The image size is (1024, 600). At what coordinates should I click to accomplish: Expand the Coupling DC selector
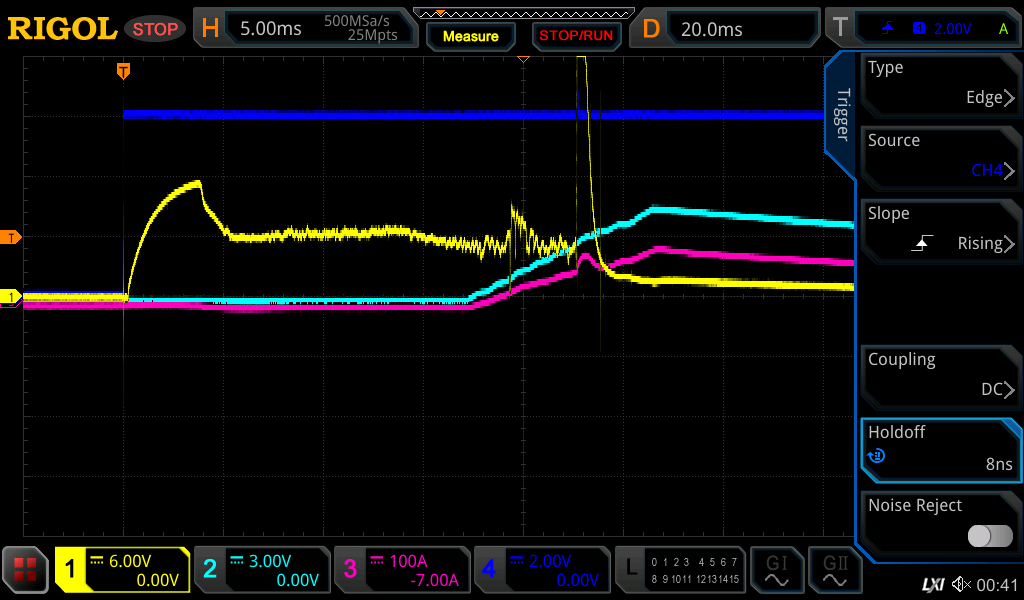click(940, 375)
